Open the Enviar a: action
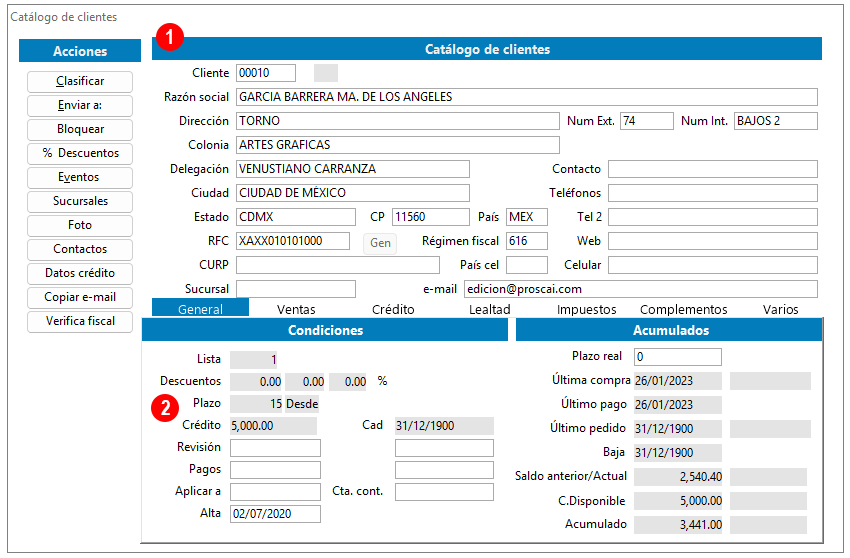 [80, 105]
